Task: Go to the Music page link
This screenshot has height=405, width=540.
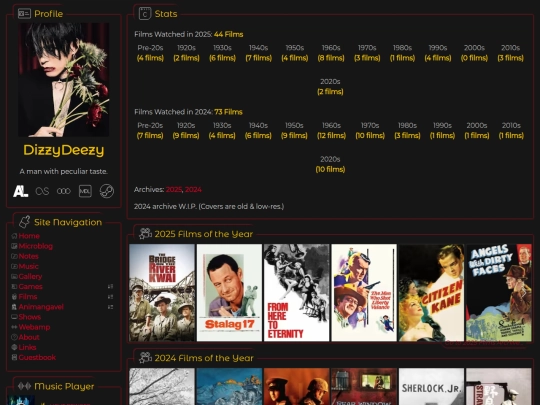Action: click(29, 266)
